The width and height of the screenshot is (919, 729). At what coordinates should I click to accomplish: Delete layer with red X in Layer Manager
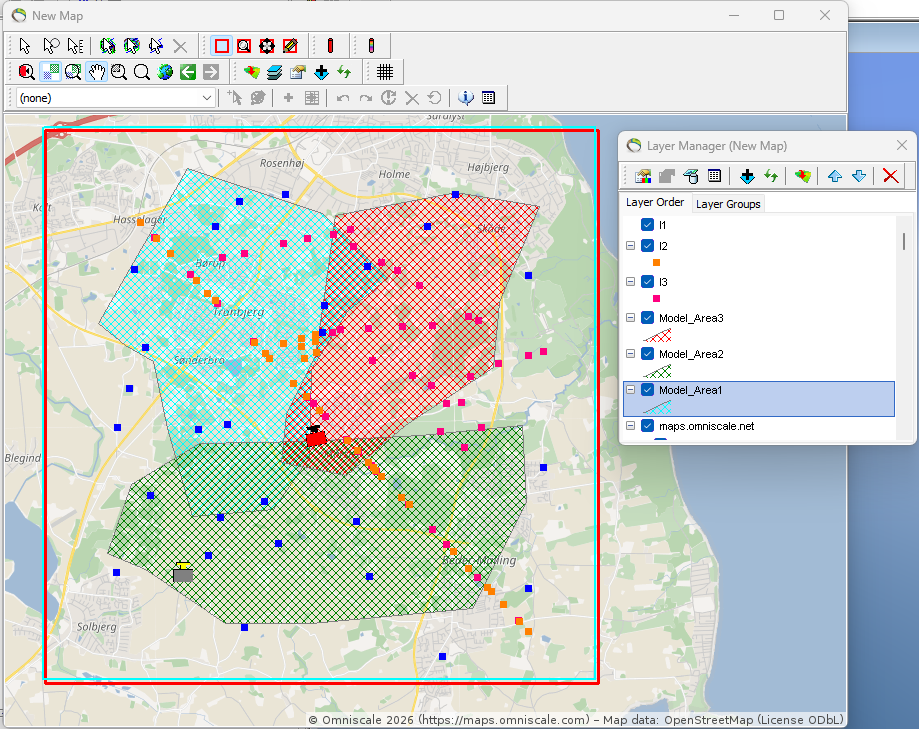[890, 176]
